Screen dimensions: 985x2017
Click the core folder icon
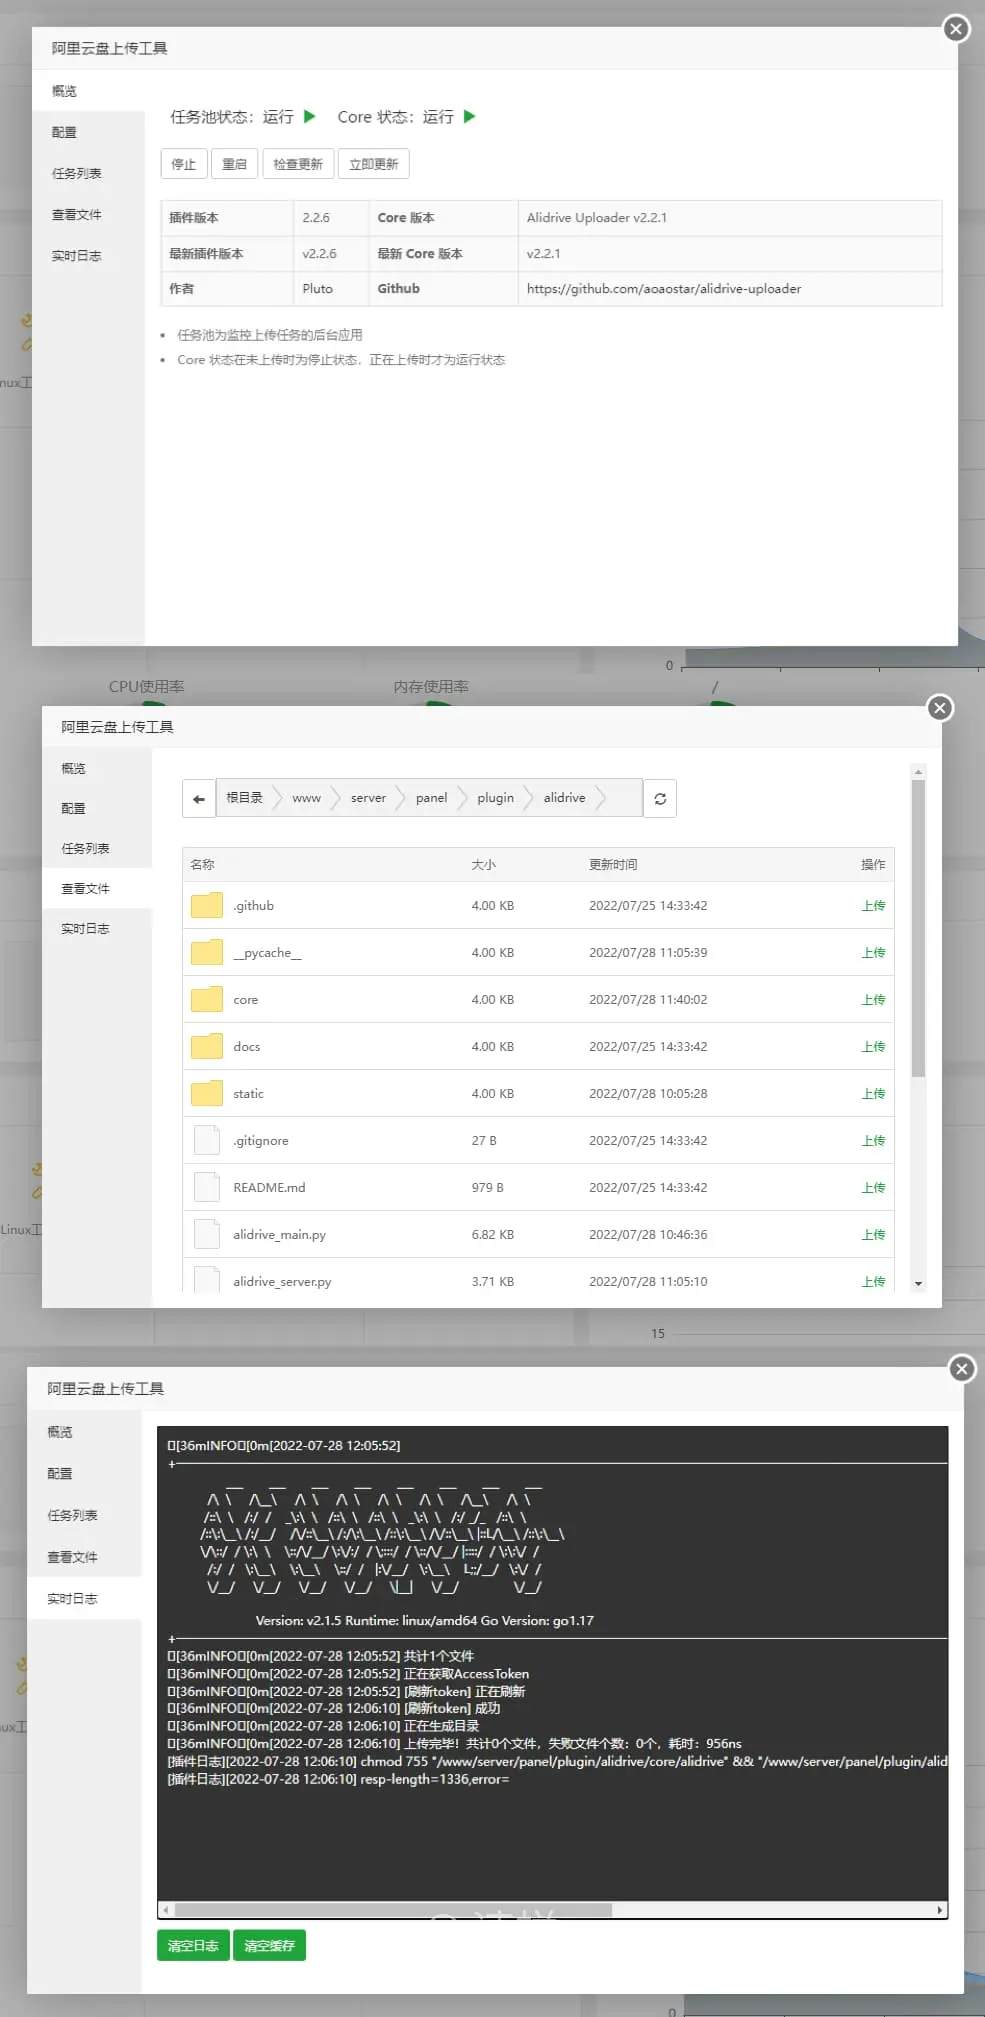click(207, 999)
